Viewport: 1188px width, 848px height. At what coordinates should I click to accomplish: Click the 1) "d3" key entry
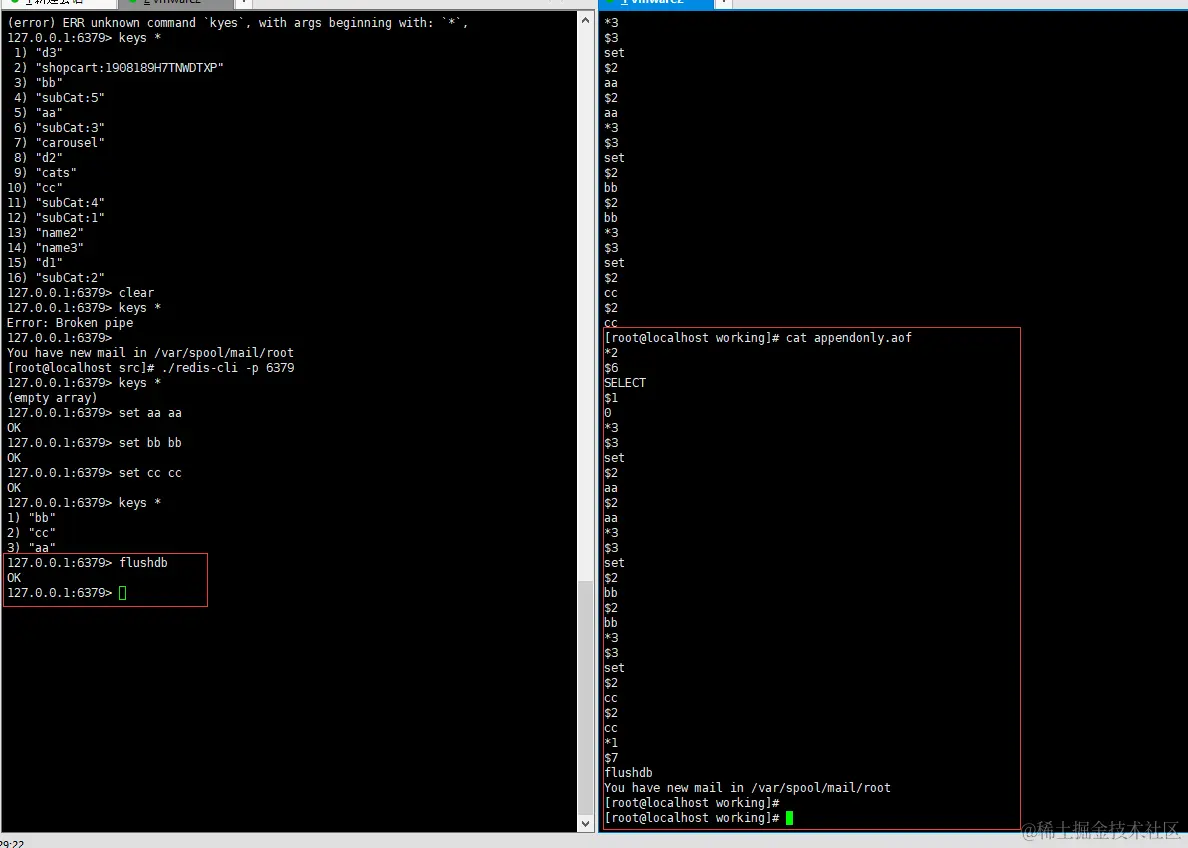[38, 52]
